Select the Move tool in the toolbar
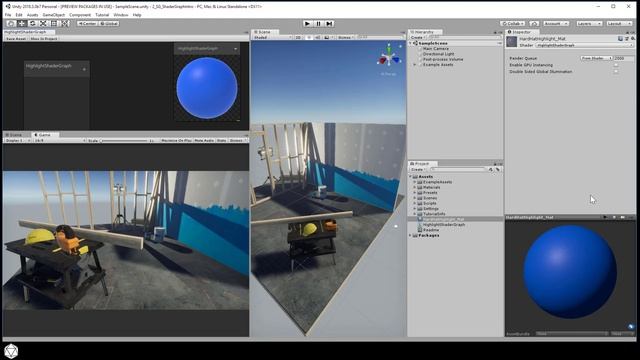The width and height of the screenshot is (640, 360). point(22,24)
